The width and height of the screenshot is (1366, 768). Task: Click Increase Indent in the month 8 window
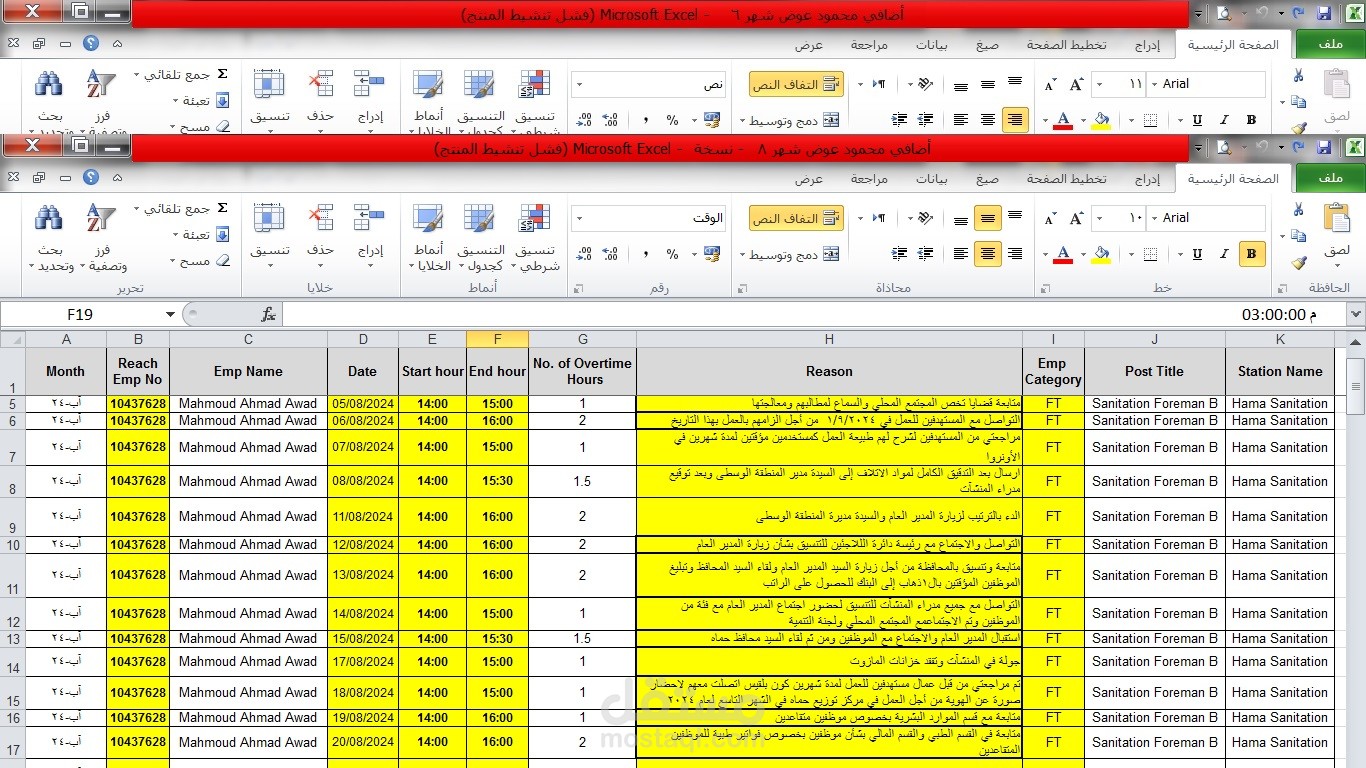tap(899, 254)
